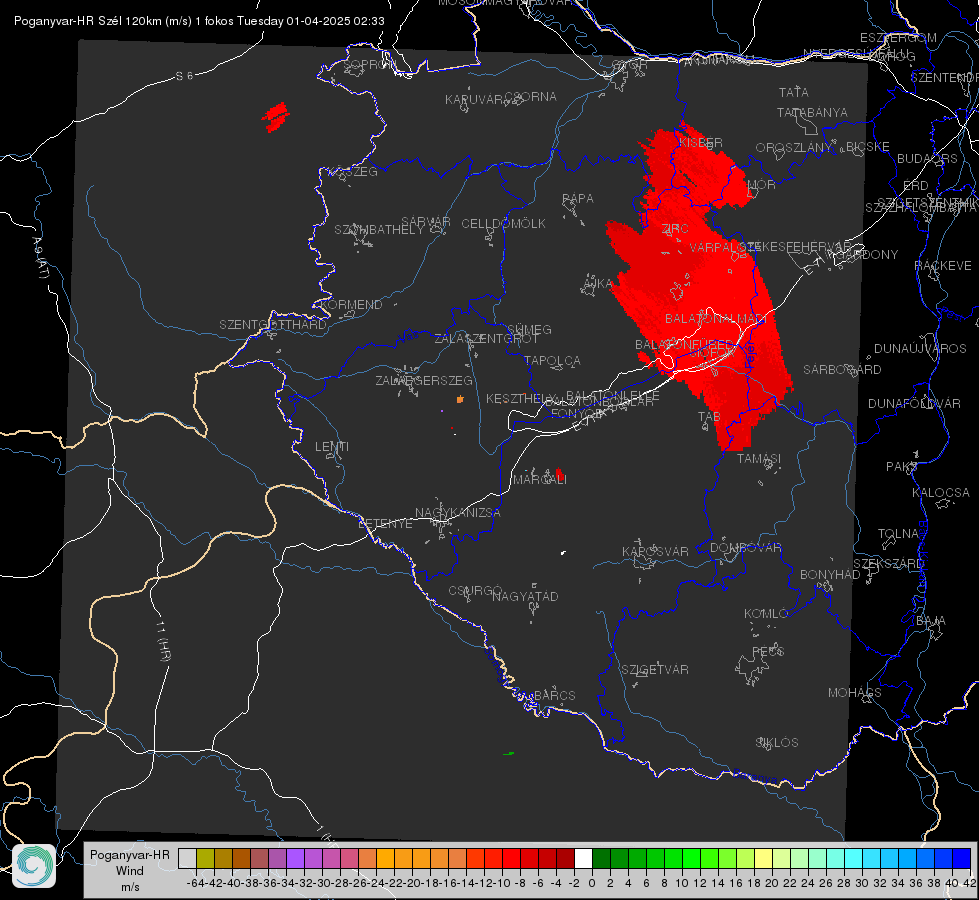
Task: Click the AJKA town label
Action: [598, 284]
